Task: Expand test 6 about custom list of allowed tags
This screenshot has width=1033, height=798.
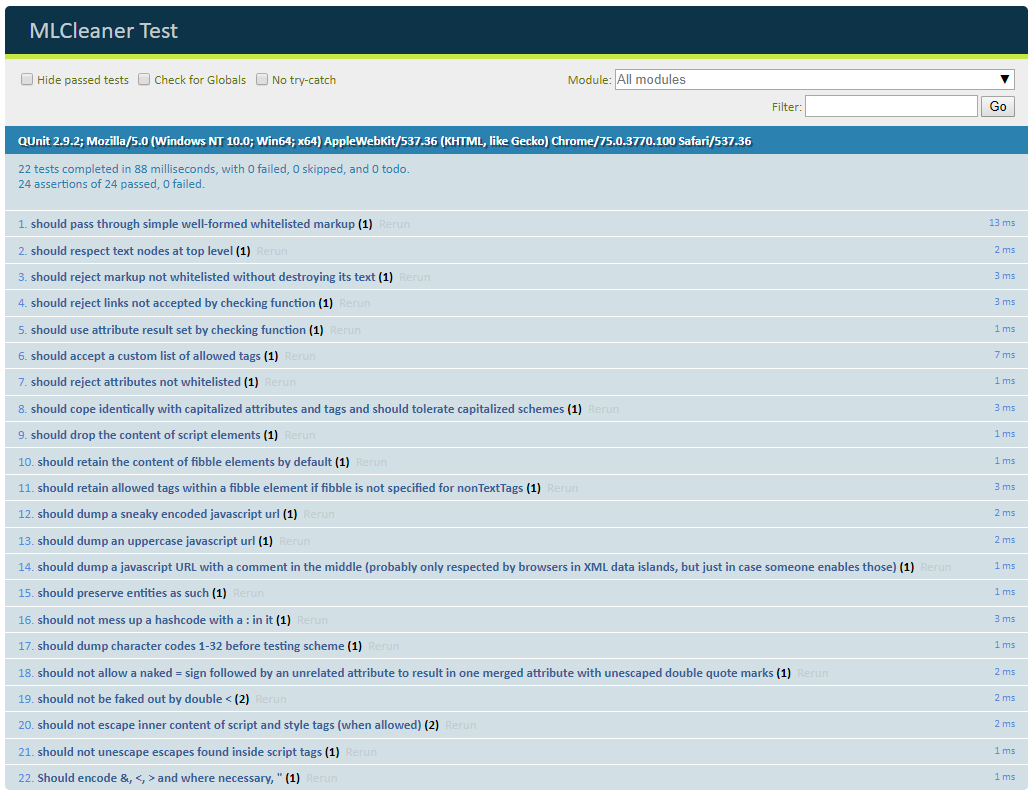Action: tap(146, 356)
